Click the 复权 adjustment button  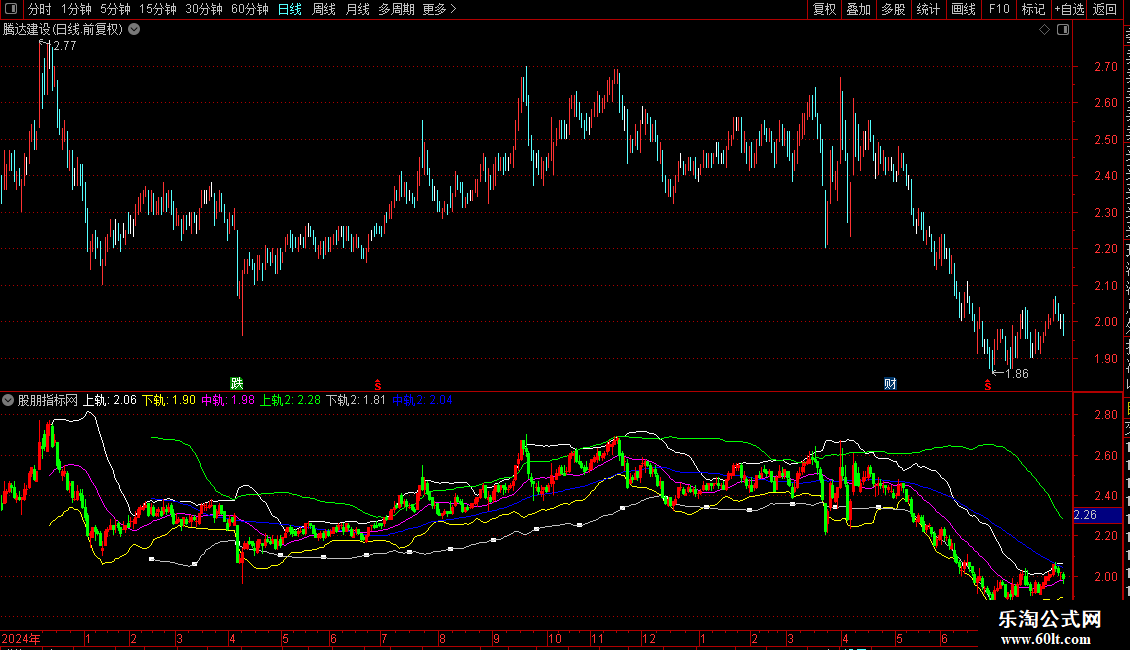(824, 9)
